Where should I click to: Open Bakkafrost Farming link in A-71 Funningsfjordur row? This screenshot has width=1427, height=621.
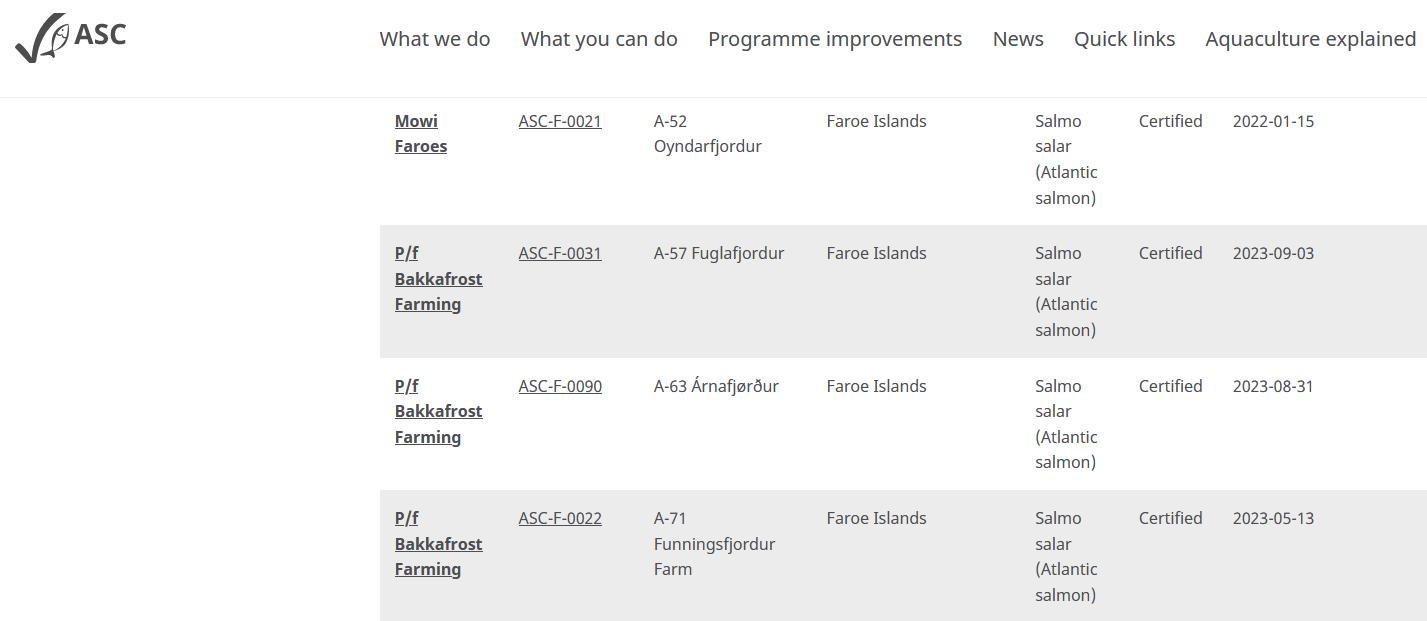tap(438, 544)
